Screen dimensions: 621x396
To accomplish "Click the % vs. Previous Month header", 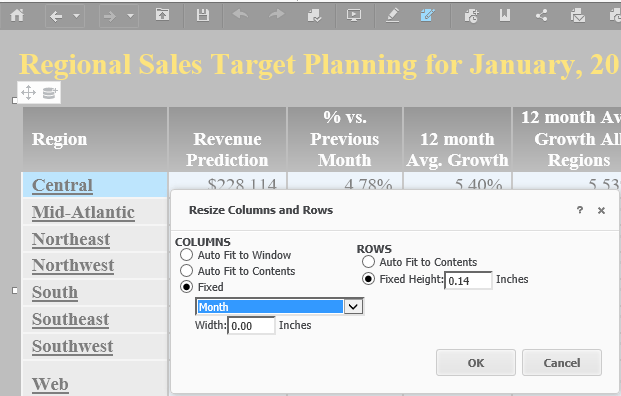I will [345, 139].
